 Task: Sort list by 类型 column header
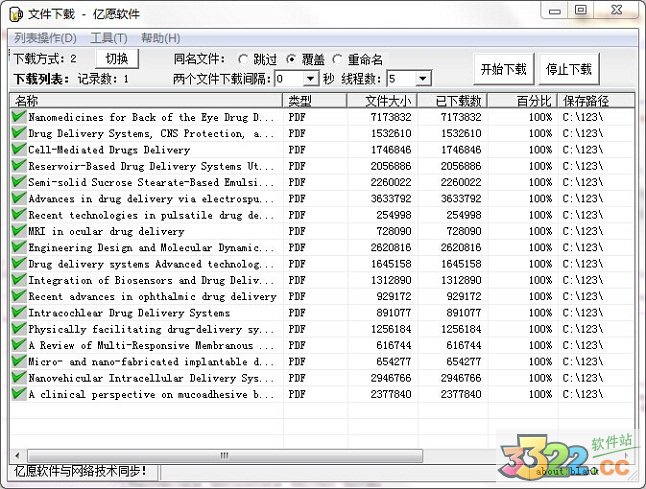pyautogui.click(x=315, y=101)
